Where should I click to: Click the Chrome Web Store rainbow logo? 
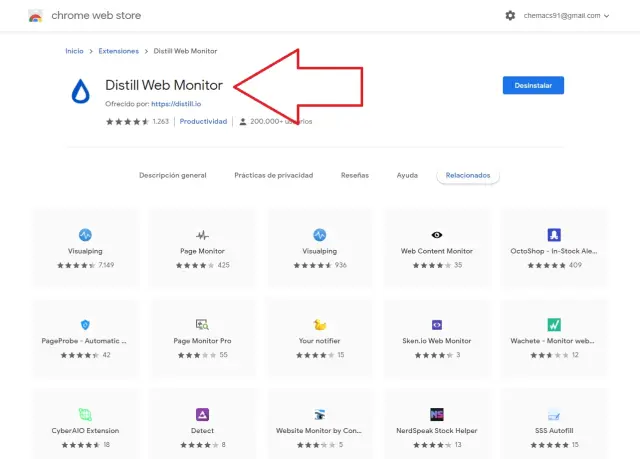(35, 16)
